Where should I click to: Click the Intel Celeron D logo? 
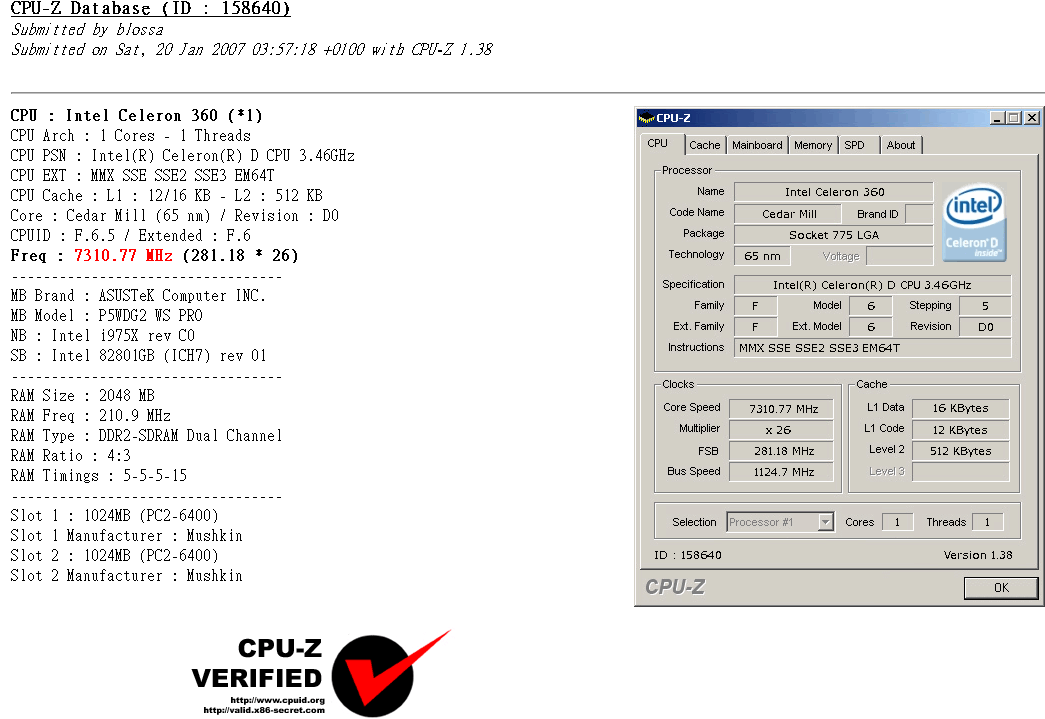point(974,223)
